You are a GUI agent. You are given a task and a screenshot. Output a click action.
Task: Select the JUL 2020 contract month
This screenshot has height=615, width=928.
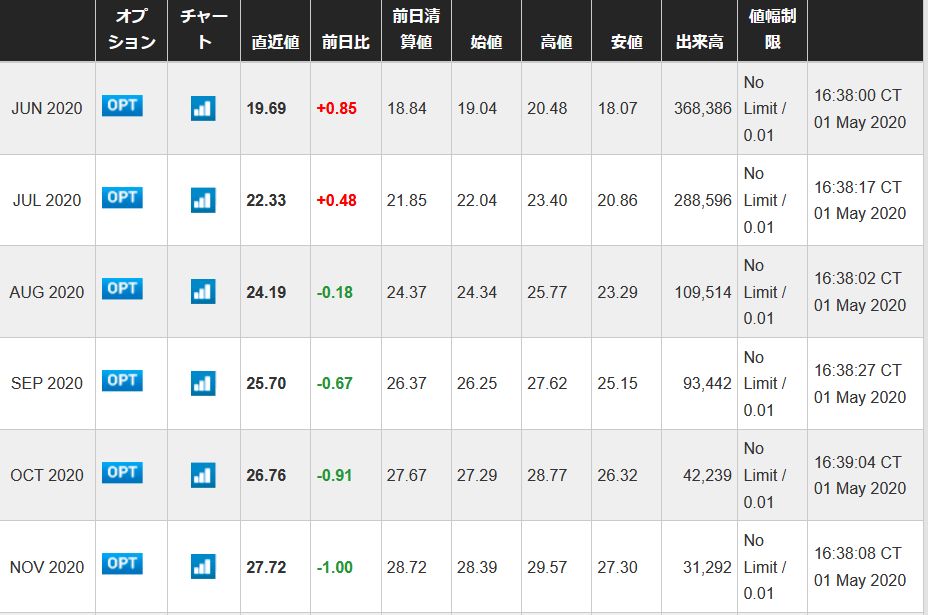coord(47,200)
